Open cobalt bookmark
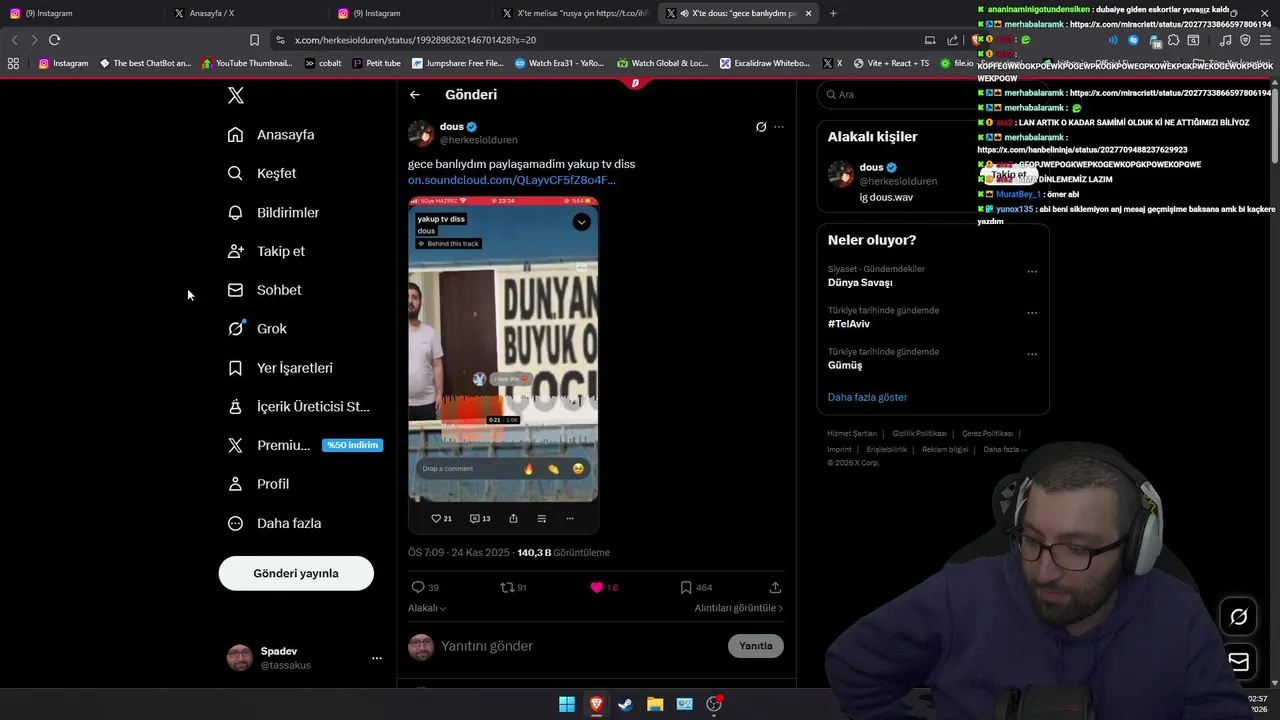This screenshot has width=1280, height=720. (323, 63)
